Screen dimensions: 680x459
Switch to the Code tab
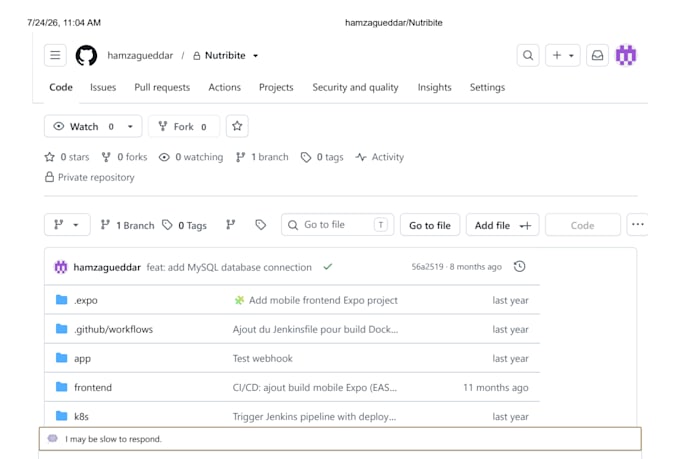tap(61, 87)
